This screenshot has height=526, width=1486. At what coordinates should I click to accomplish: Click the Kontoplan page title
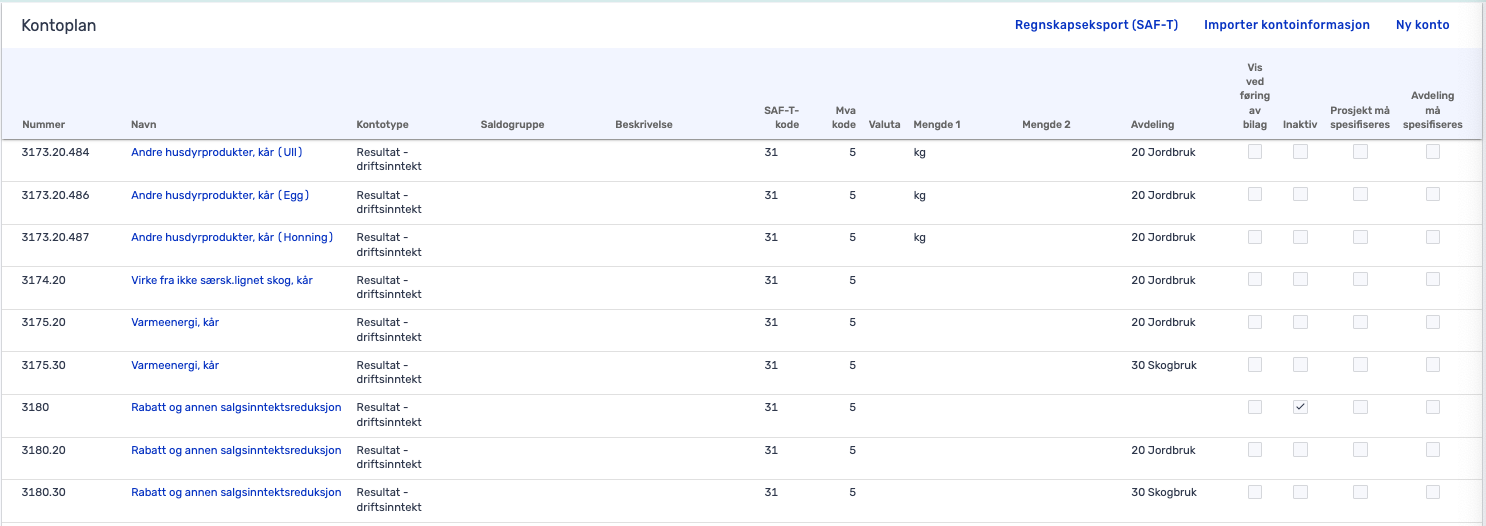pyautogui.click(x=59, y=26)
